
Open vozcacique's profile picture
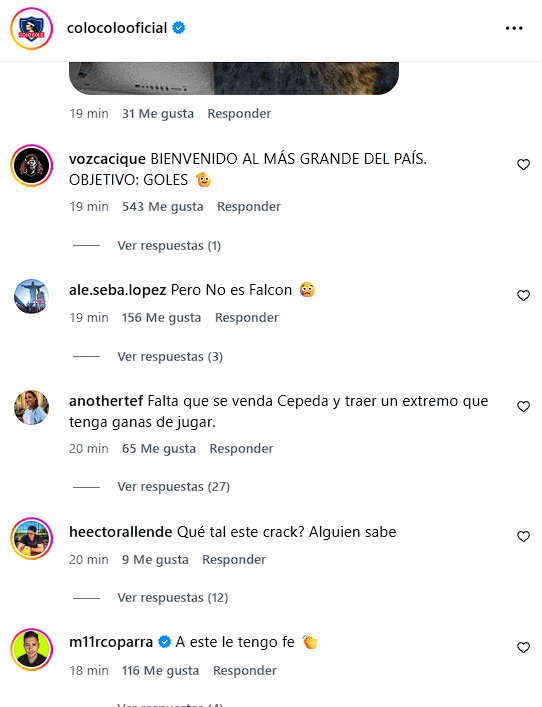pos(32,165)
